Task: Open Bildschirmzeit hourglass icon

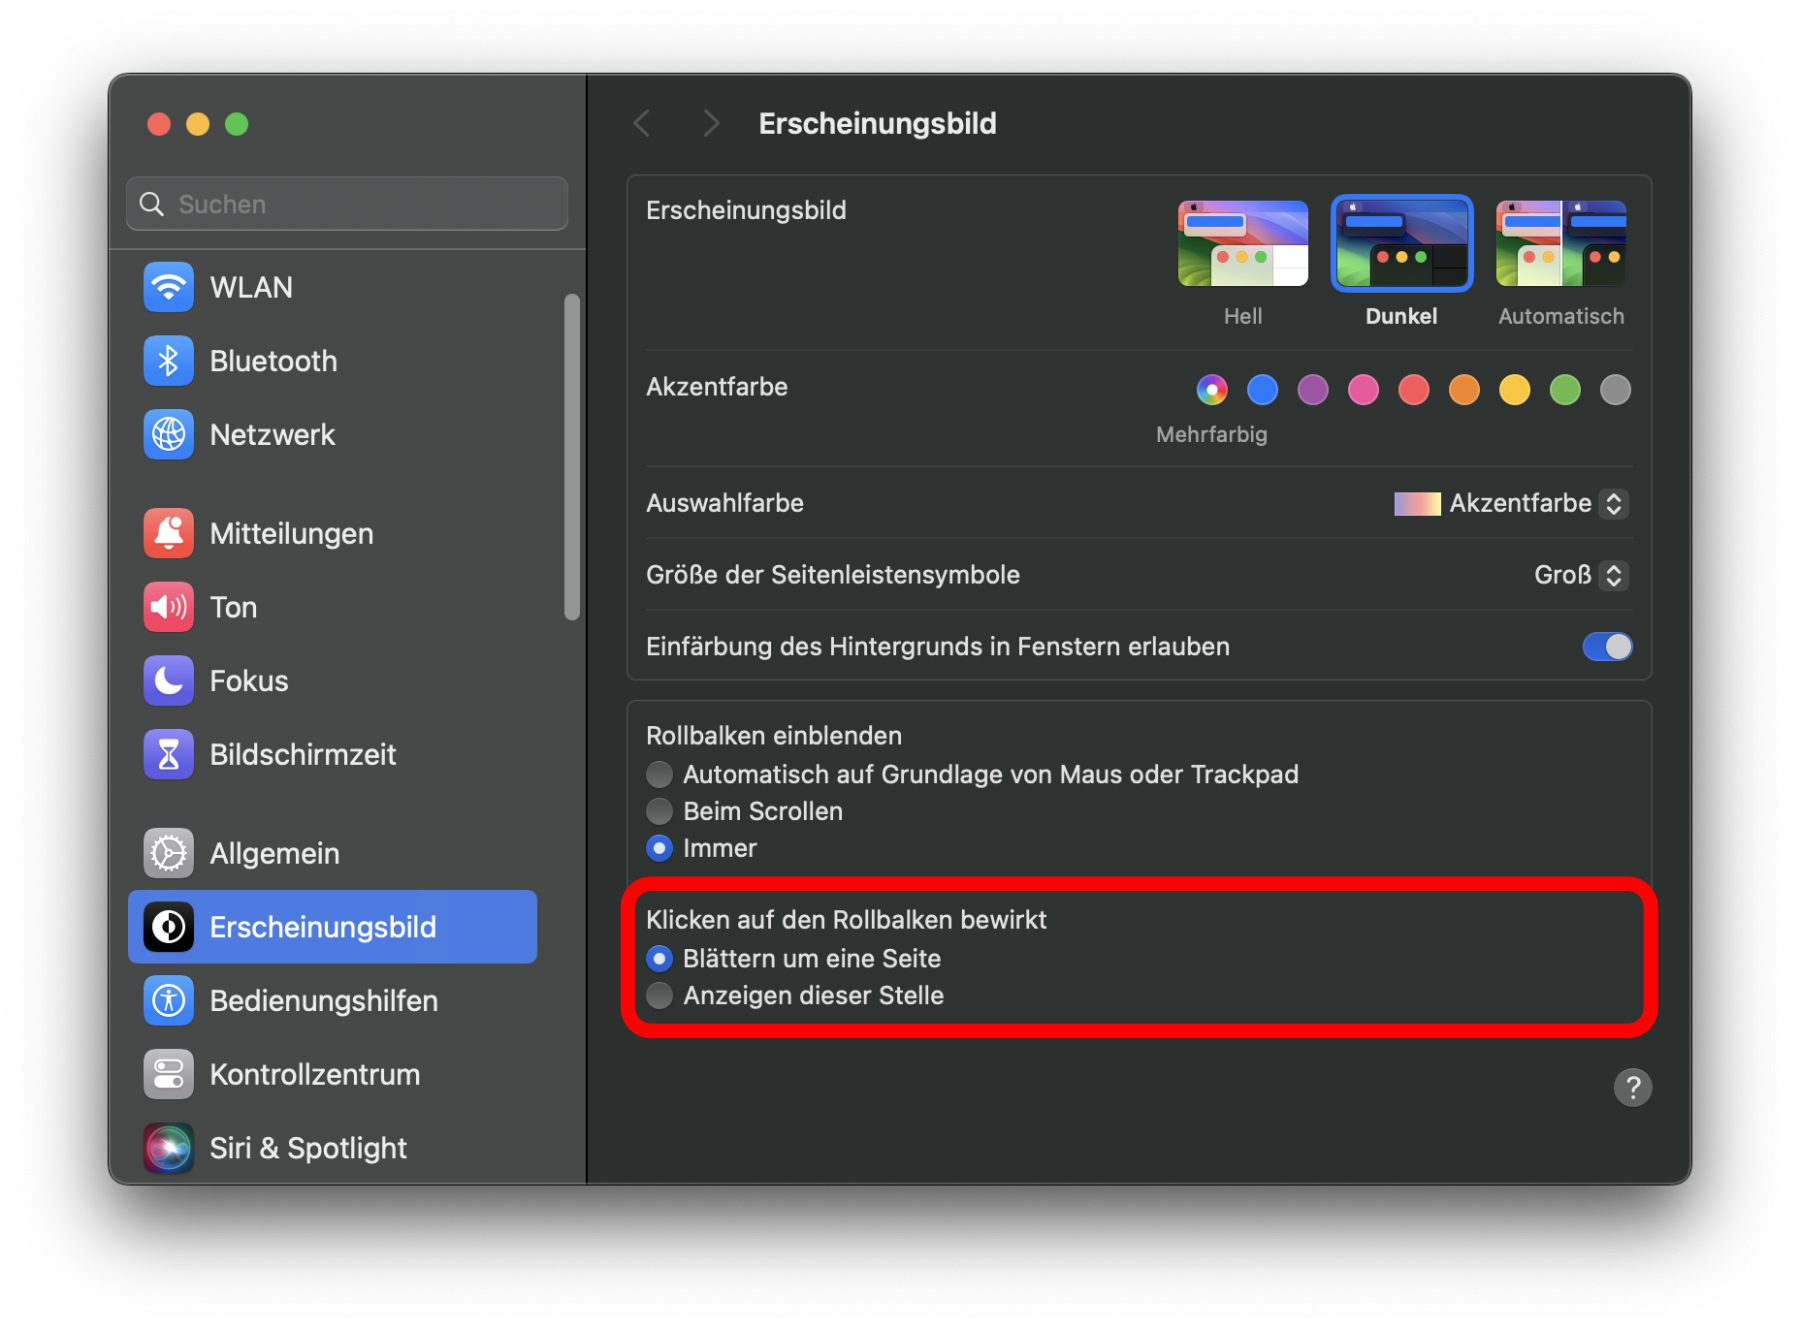Action: click(168, 754)
